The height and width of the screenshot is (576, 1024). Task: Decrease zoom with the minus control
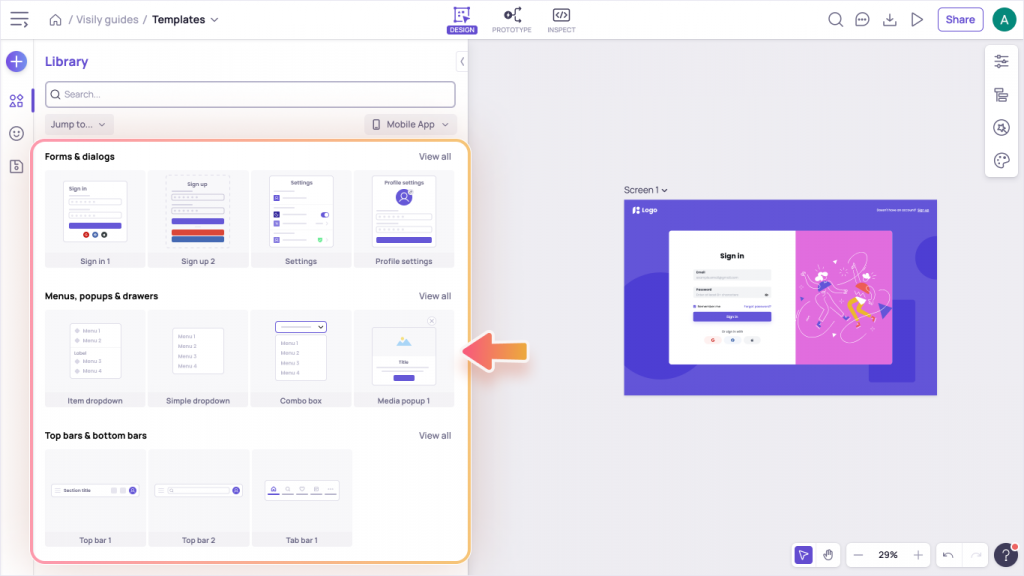[x=857, y=554]
